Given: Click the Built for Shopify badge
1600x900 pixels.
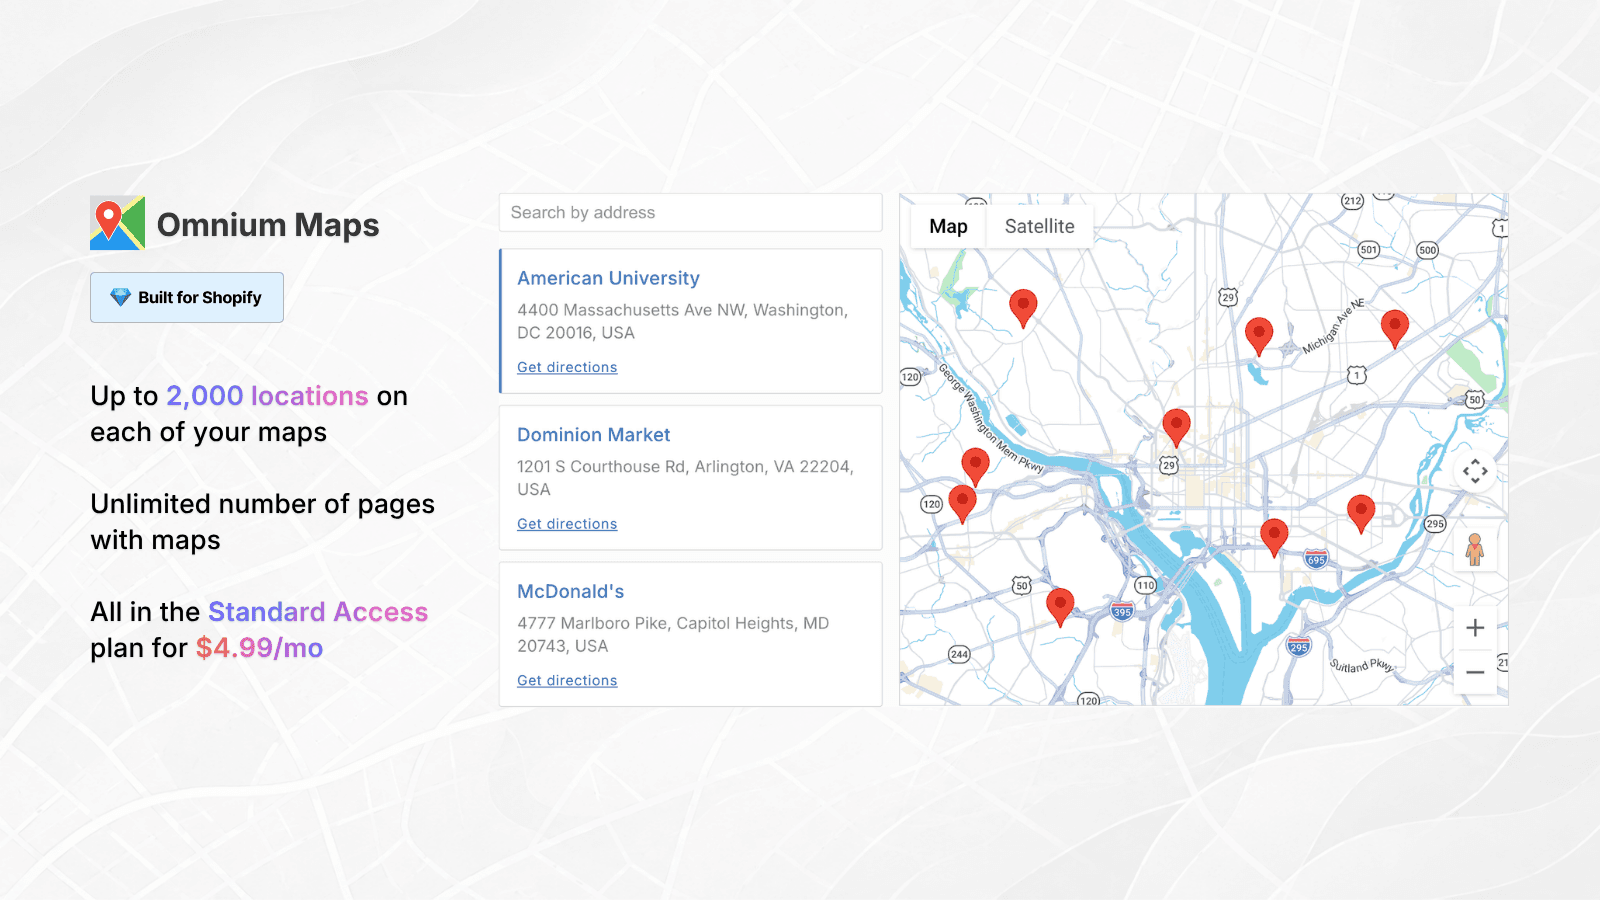Looking at the screenshot, I should (x=187, y=297).
